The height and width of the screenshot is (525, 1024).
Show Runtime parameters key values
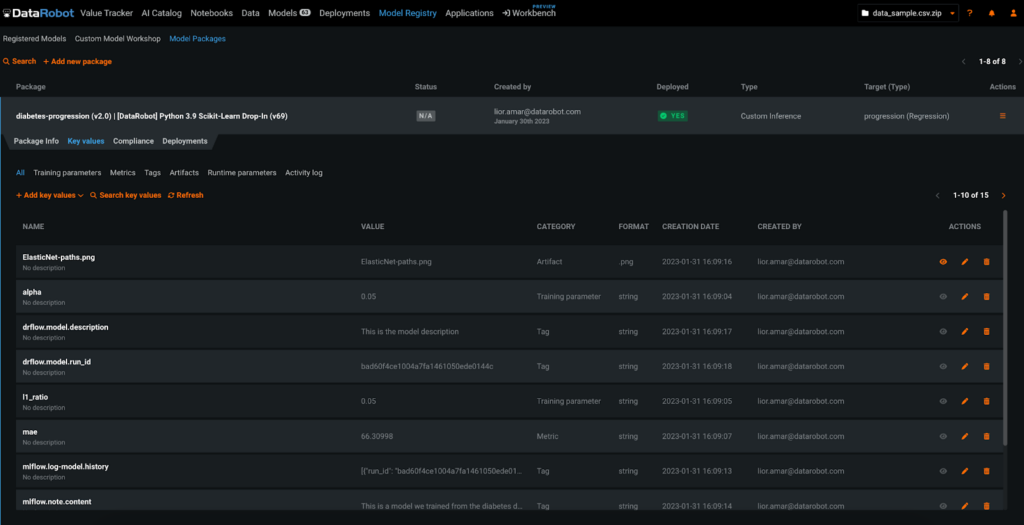242,173
